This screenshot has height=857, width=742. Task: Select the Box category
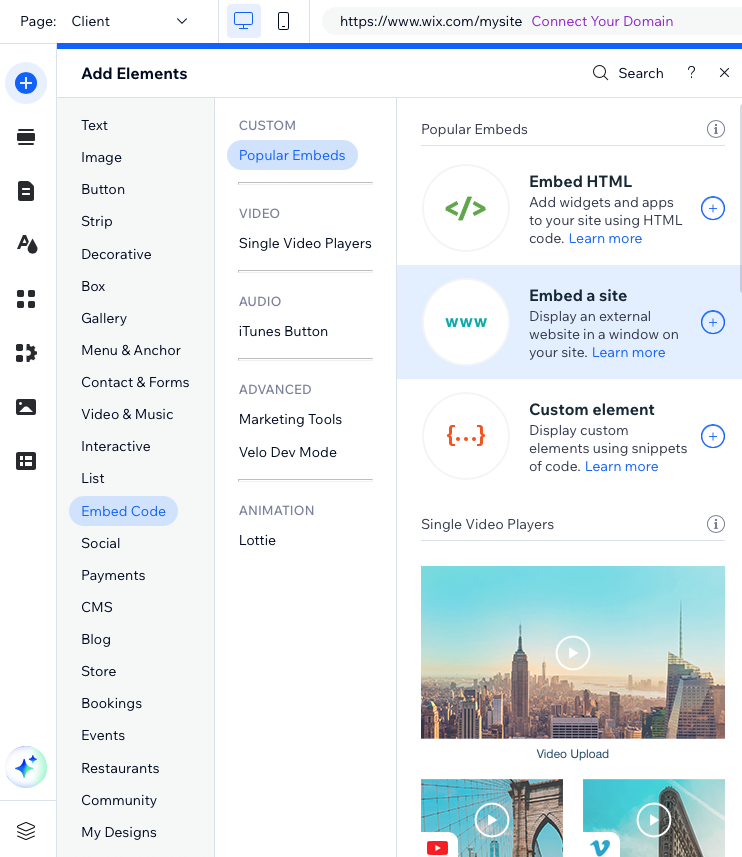point(93,286)
